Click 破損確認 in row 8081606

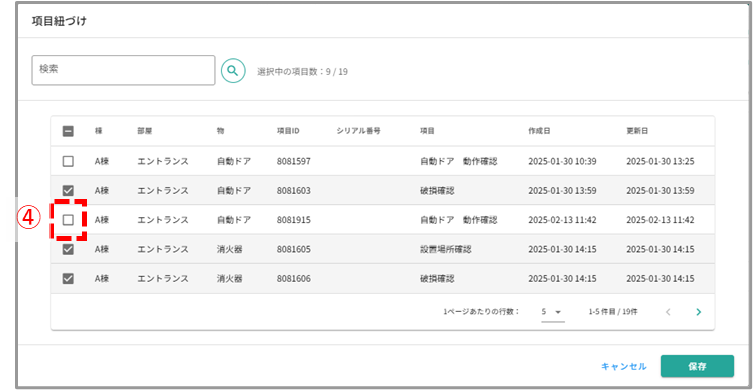coord(437,279)
